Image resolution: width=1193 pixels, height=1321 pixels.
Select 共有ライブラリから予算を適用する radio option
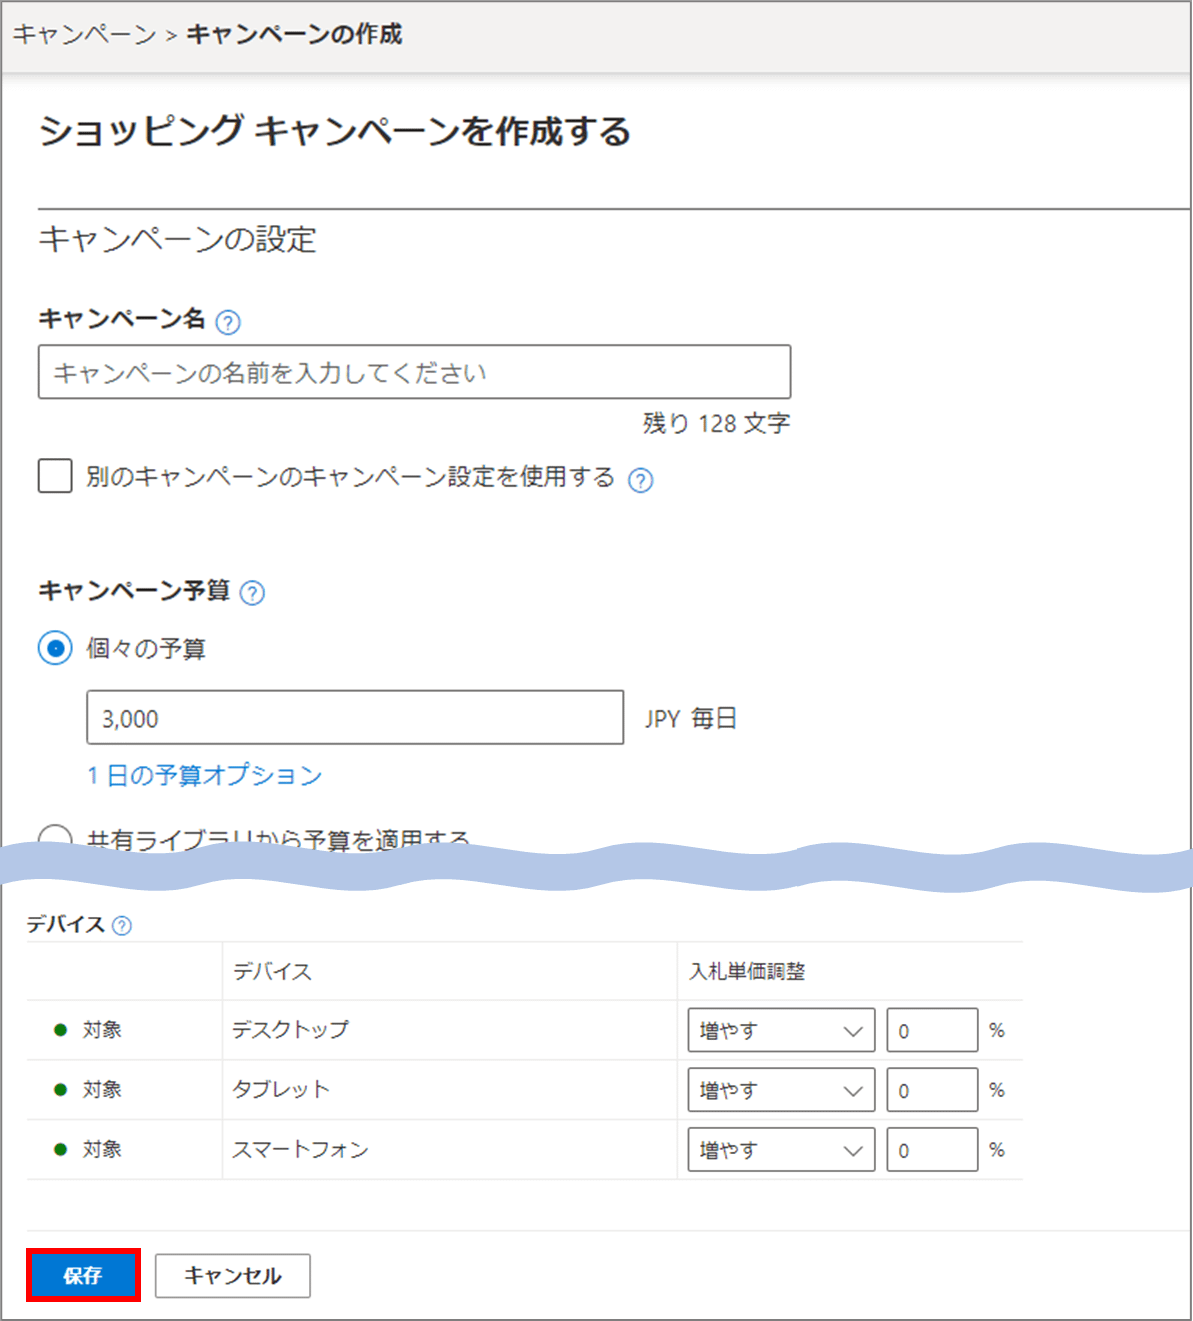(x=55, y=838)
